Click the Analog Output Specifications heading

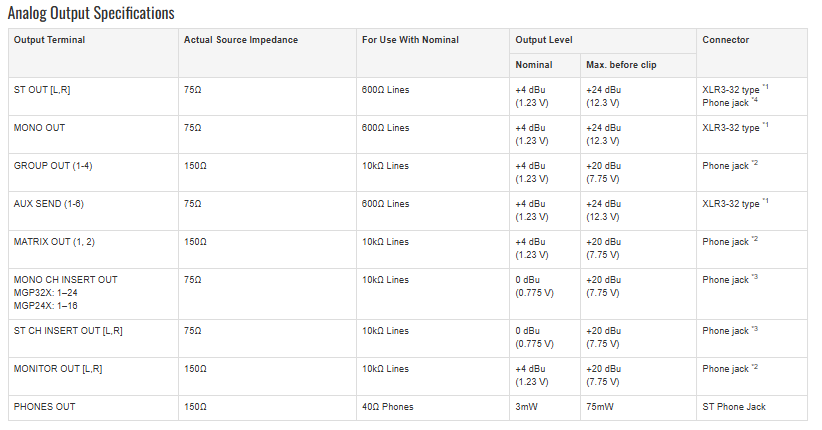click(x=91, y=13)
